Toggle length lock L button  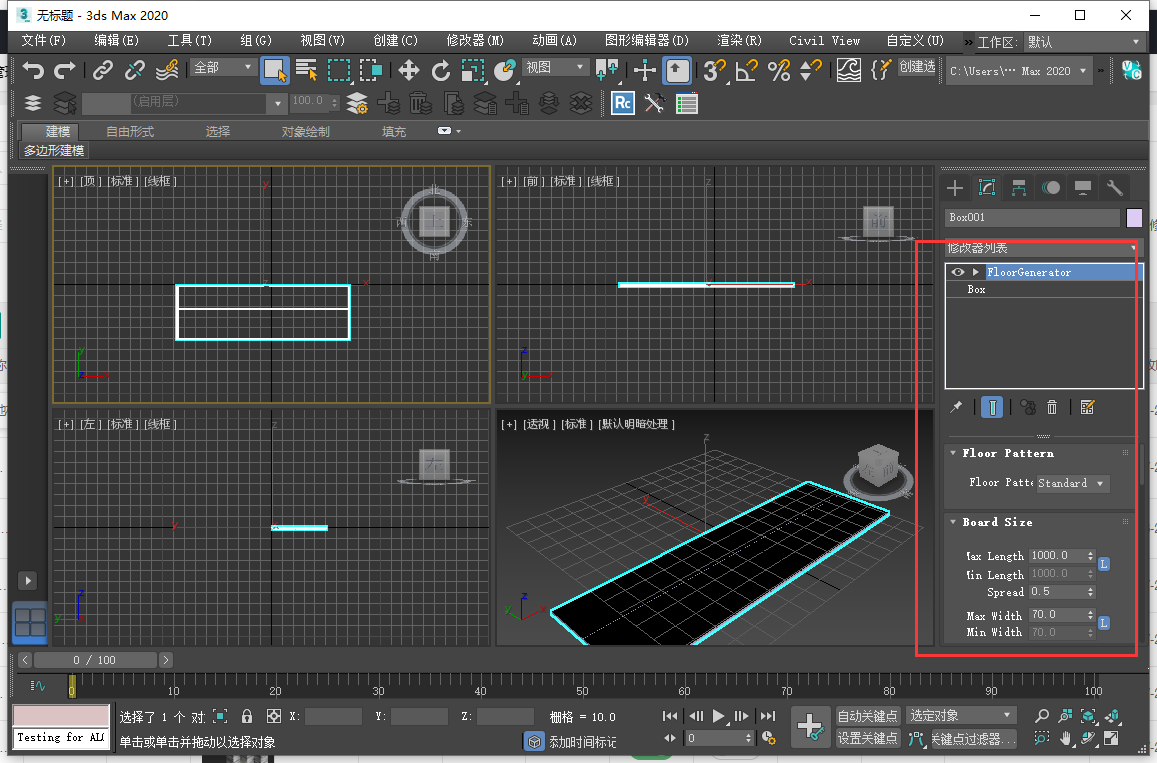[x=1104, y=565]
